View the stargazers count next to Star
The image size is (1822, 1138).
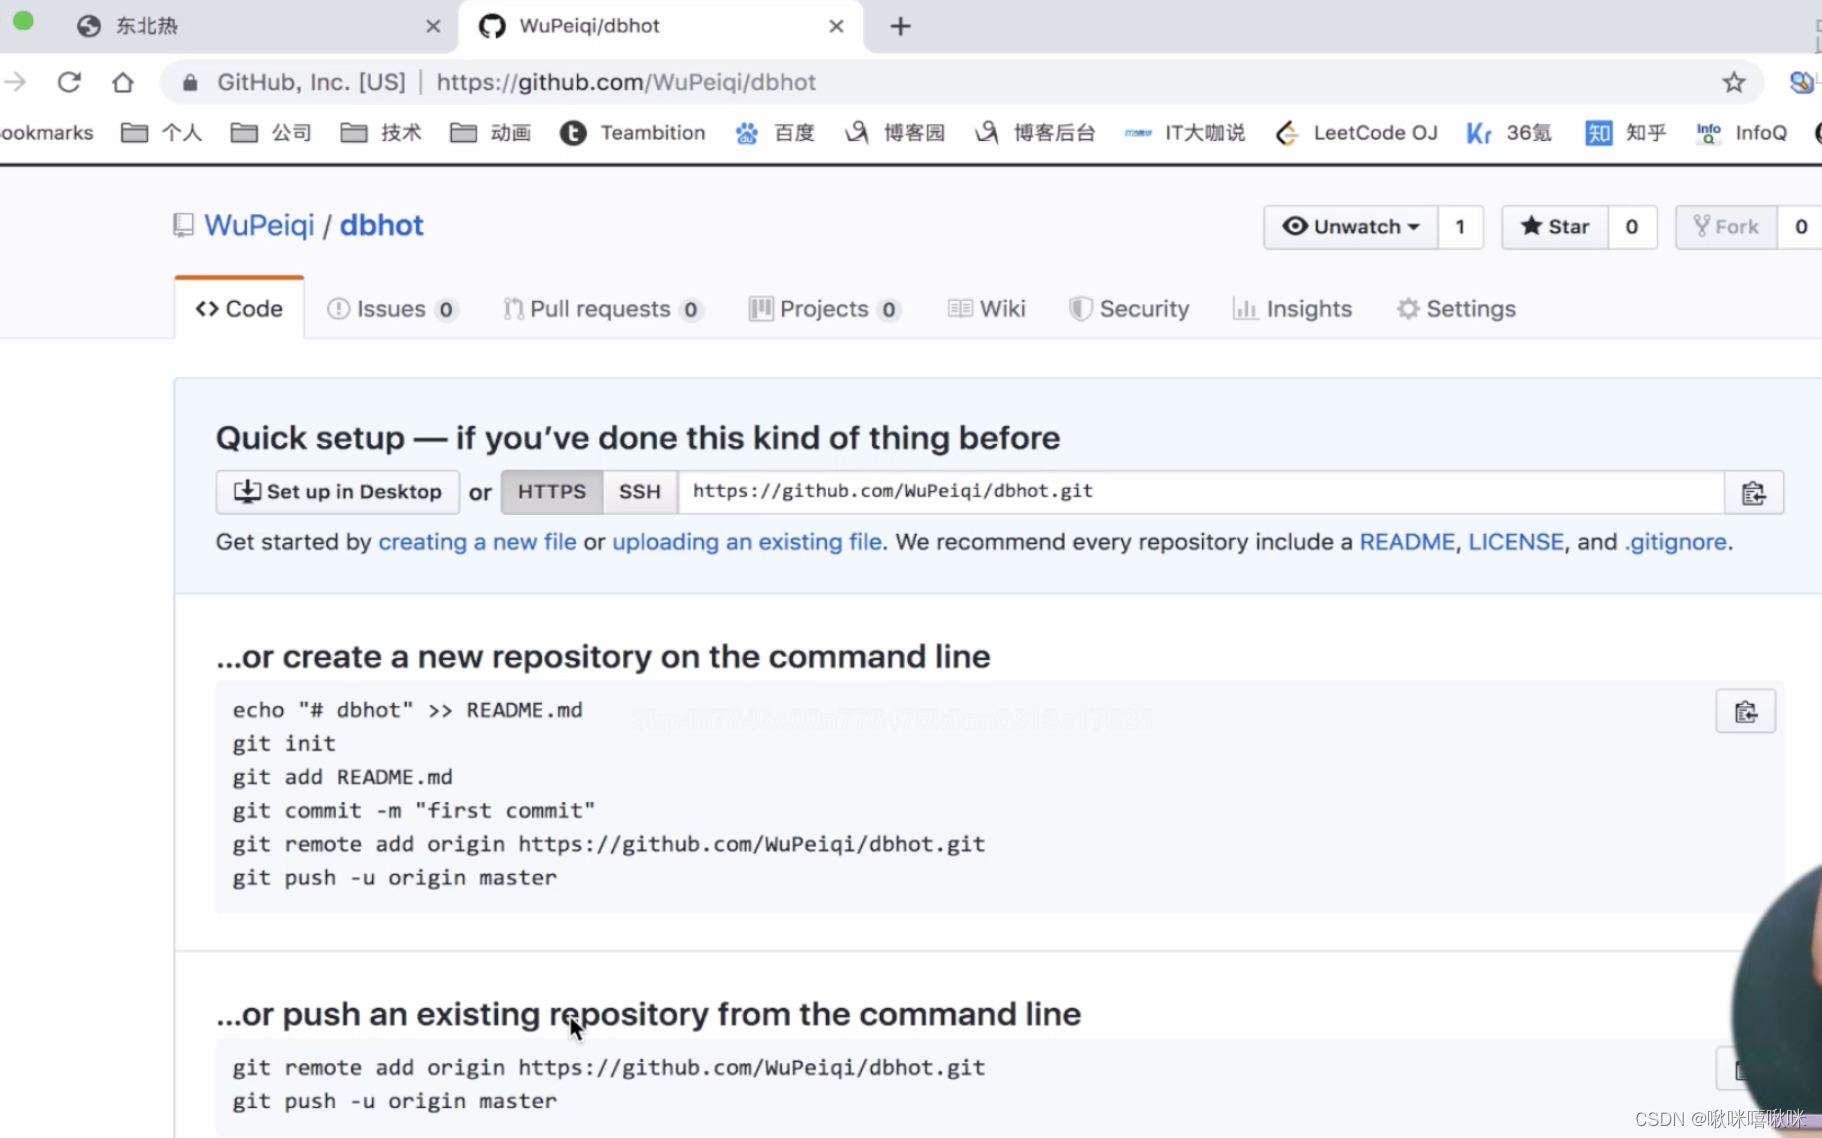1632,227
